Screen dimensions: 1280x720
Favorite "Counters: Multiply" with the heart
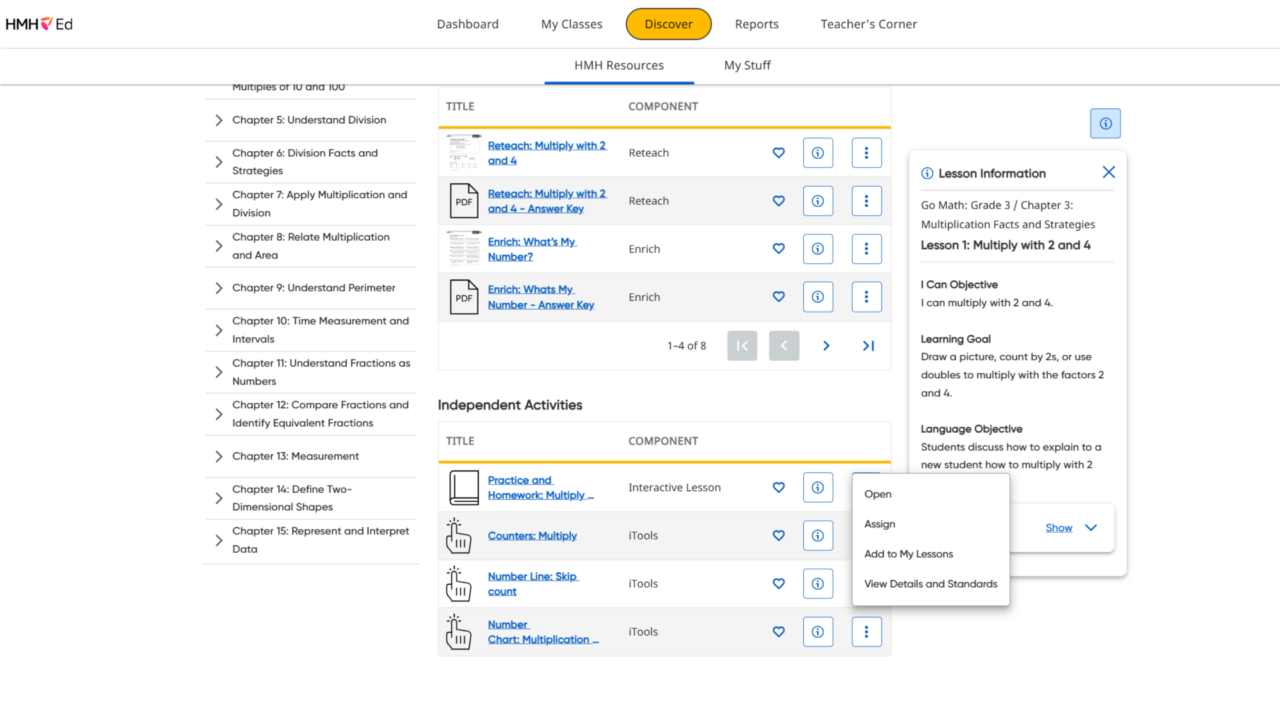click(x=778, y=535)
